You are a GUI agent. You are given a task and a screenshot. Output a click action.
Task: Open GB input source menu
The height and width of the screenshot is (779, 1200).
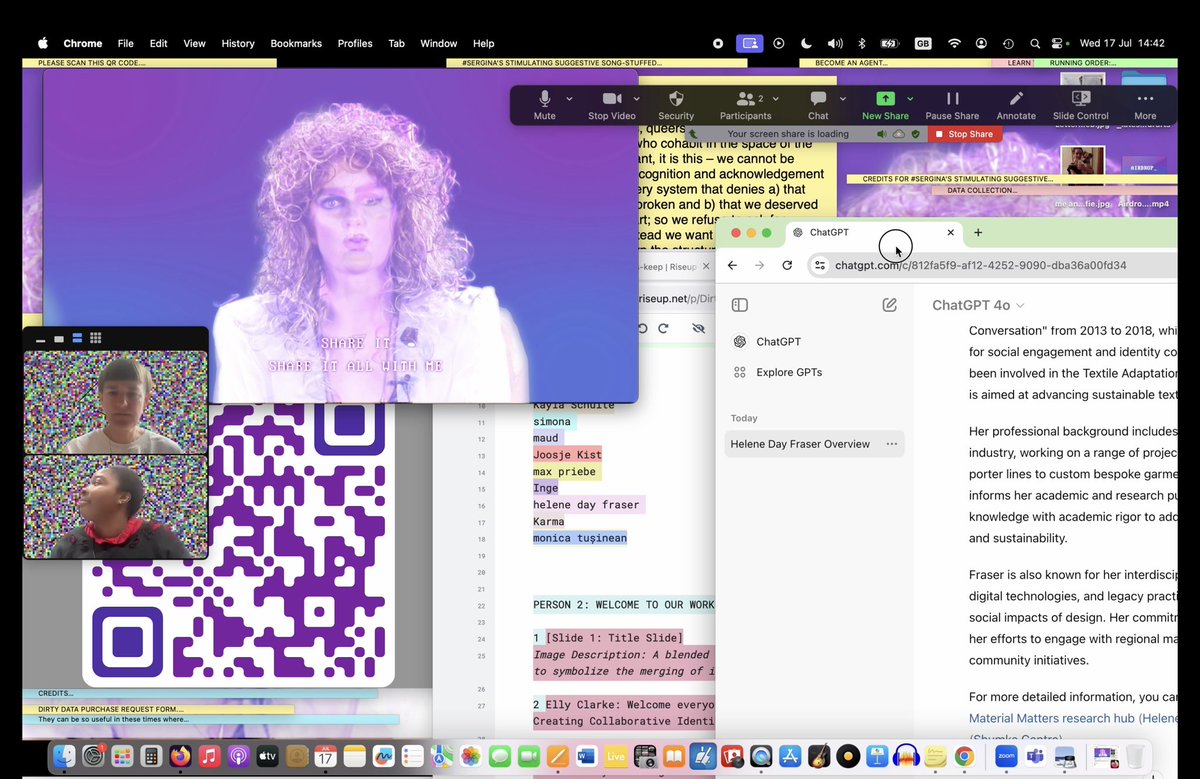pos(923,43)
